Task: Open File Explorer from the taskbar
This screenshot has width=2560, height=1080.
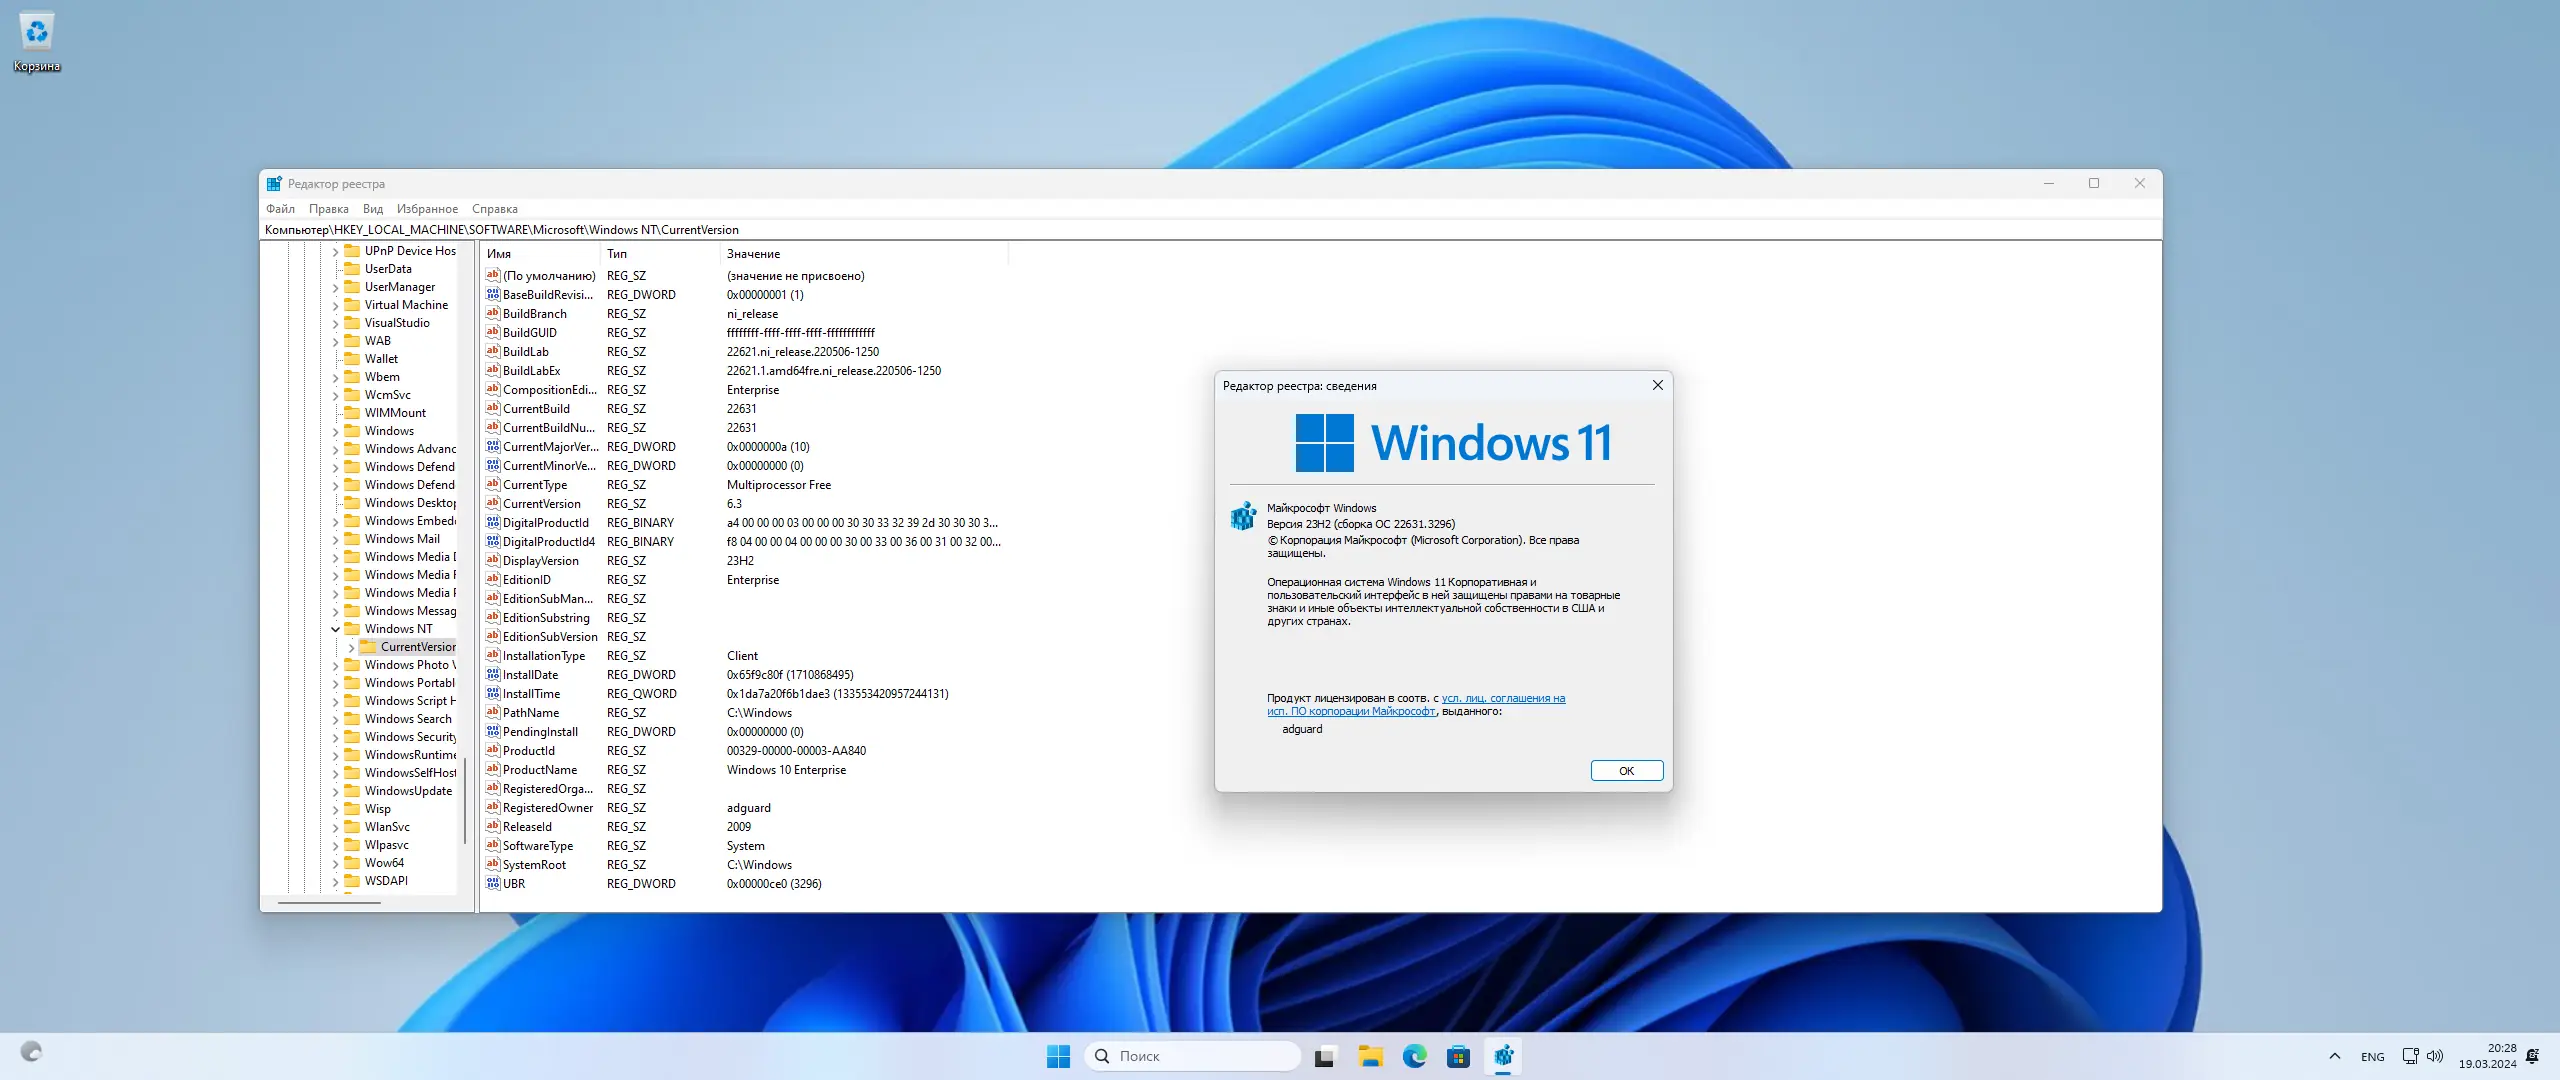Action: (x=1369, y=1056)
